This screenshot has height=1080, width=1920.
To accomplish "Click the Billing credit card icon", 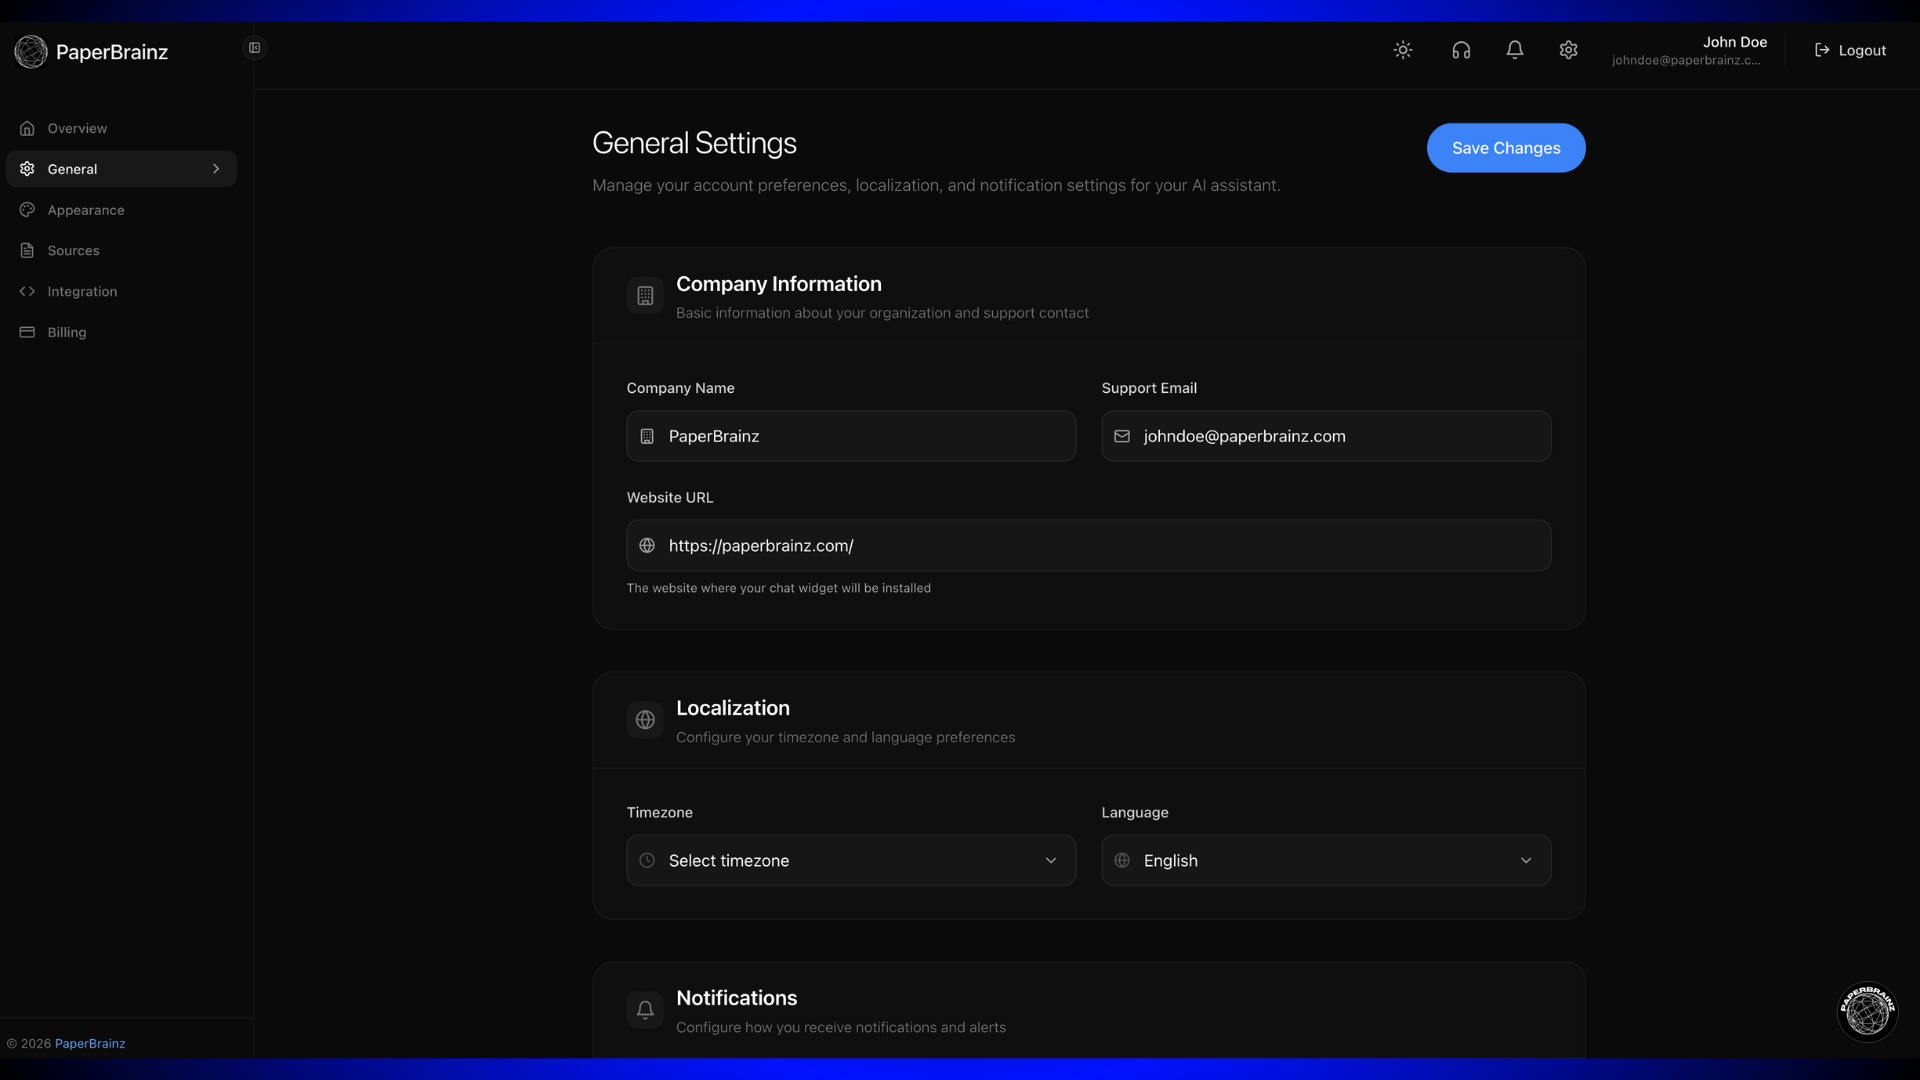I will pos(27,332).
